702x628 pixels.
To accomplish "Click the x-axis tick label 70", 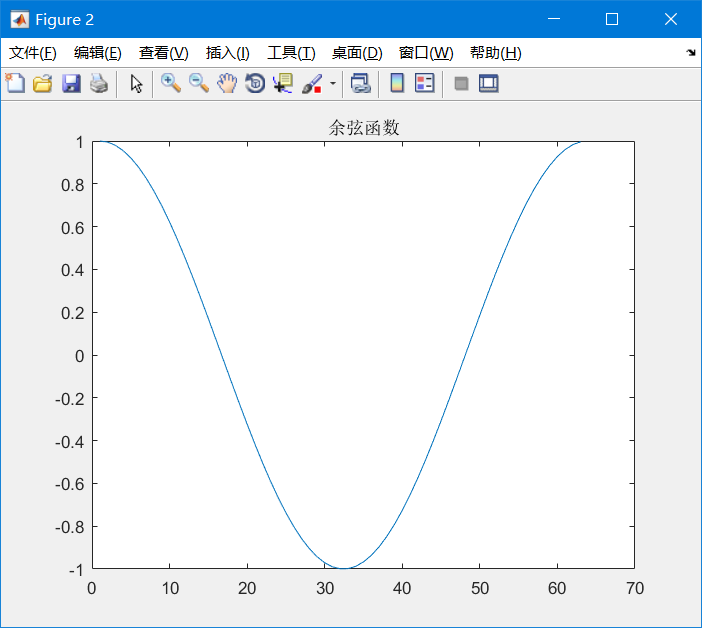I will click(x=635, y=588).
